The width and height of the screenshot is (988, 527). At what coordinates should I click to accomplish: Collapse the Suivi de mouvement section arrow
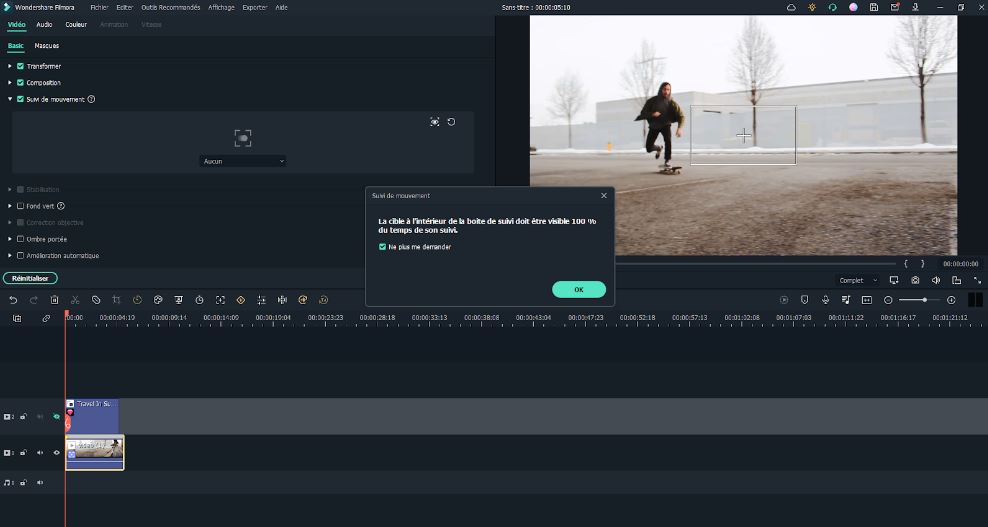(9, 99)
